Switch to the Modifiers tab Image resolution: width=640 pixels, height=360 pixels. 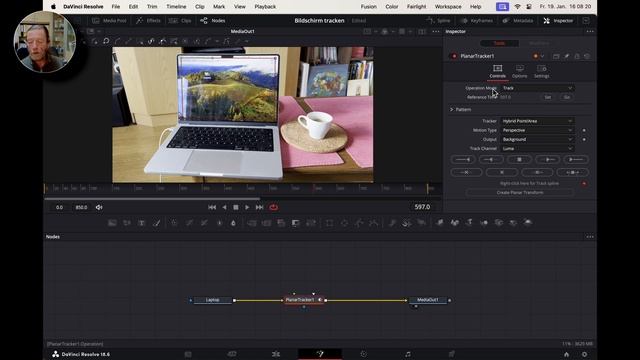539,43
